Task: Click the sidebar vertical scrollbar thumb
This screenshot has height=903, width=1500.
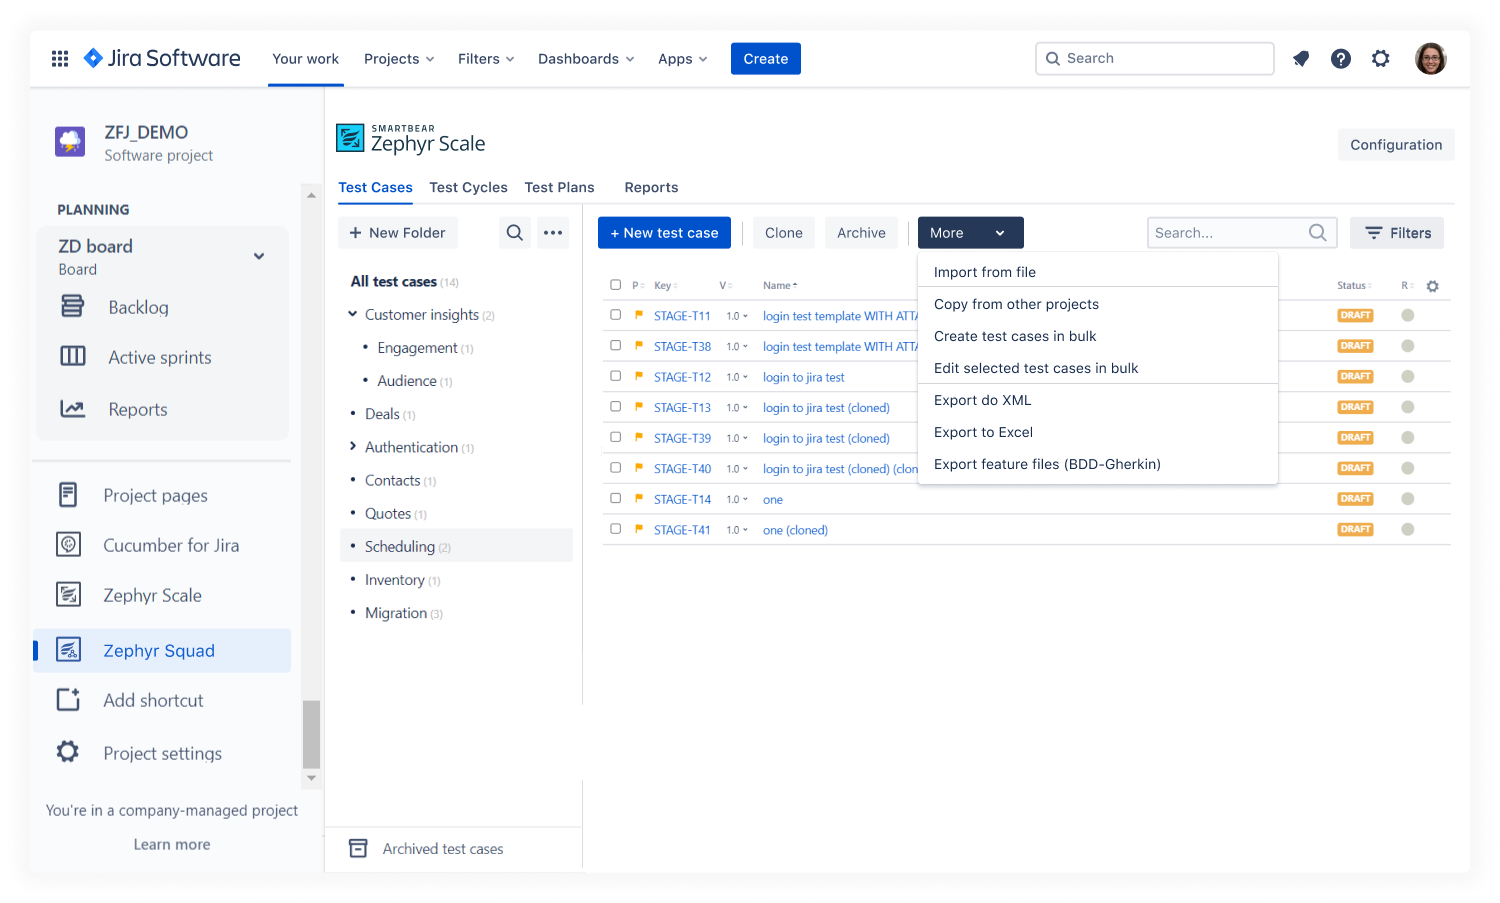Action: pyautogui.click(x=311, y=734)
